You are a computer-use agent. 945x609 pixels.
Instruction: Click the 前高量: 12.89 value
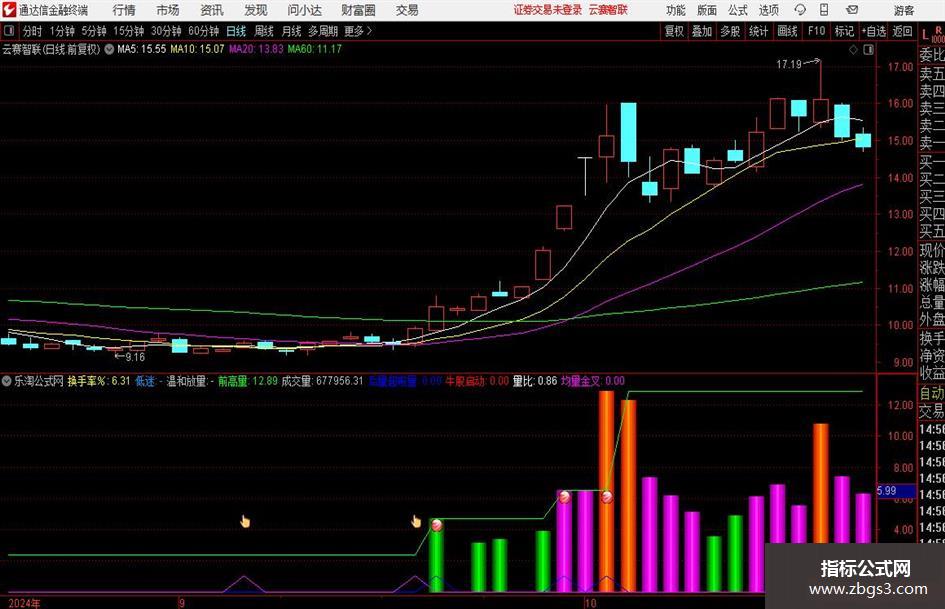(248, 380)
